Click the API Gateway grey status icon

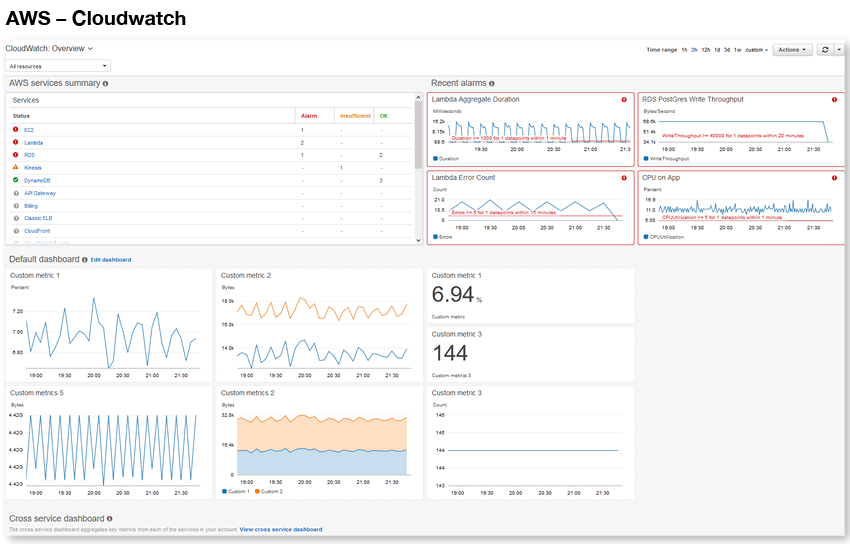[x=16, y=193]
